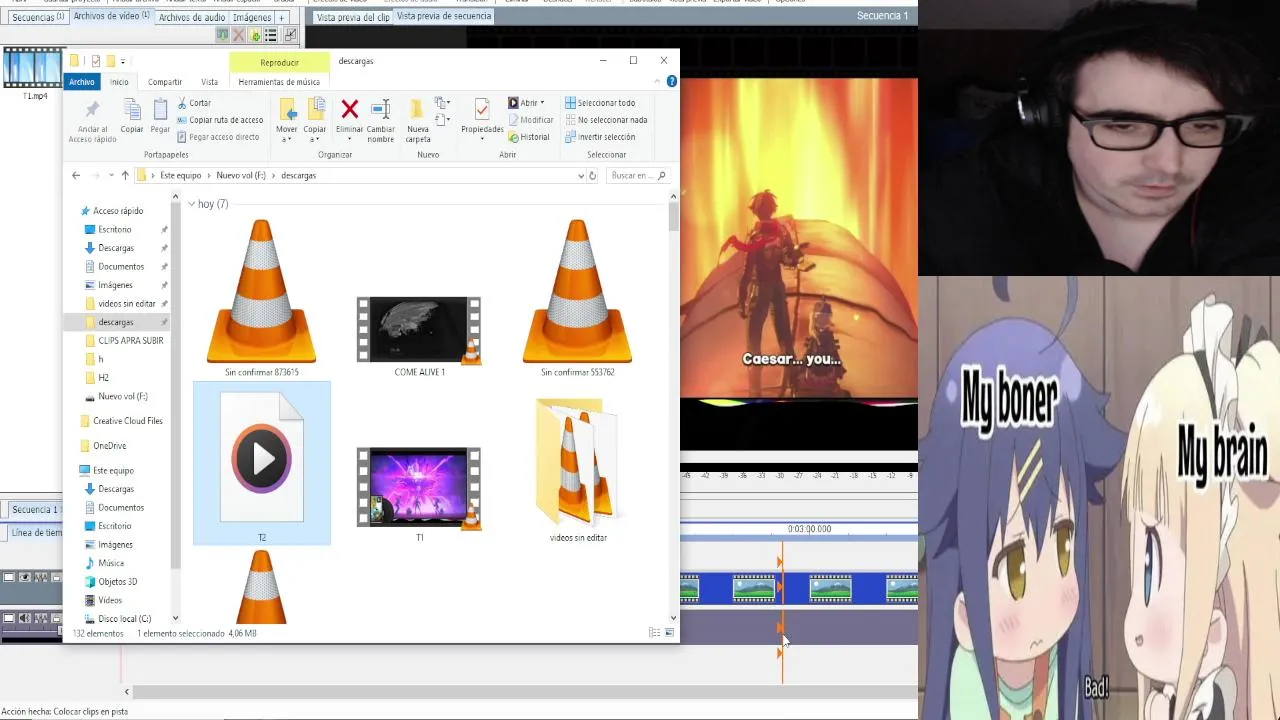
Task: Click the list view icon in editor bin toolbar
Action: click(x=270, y=35)
